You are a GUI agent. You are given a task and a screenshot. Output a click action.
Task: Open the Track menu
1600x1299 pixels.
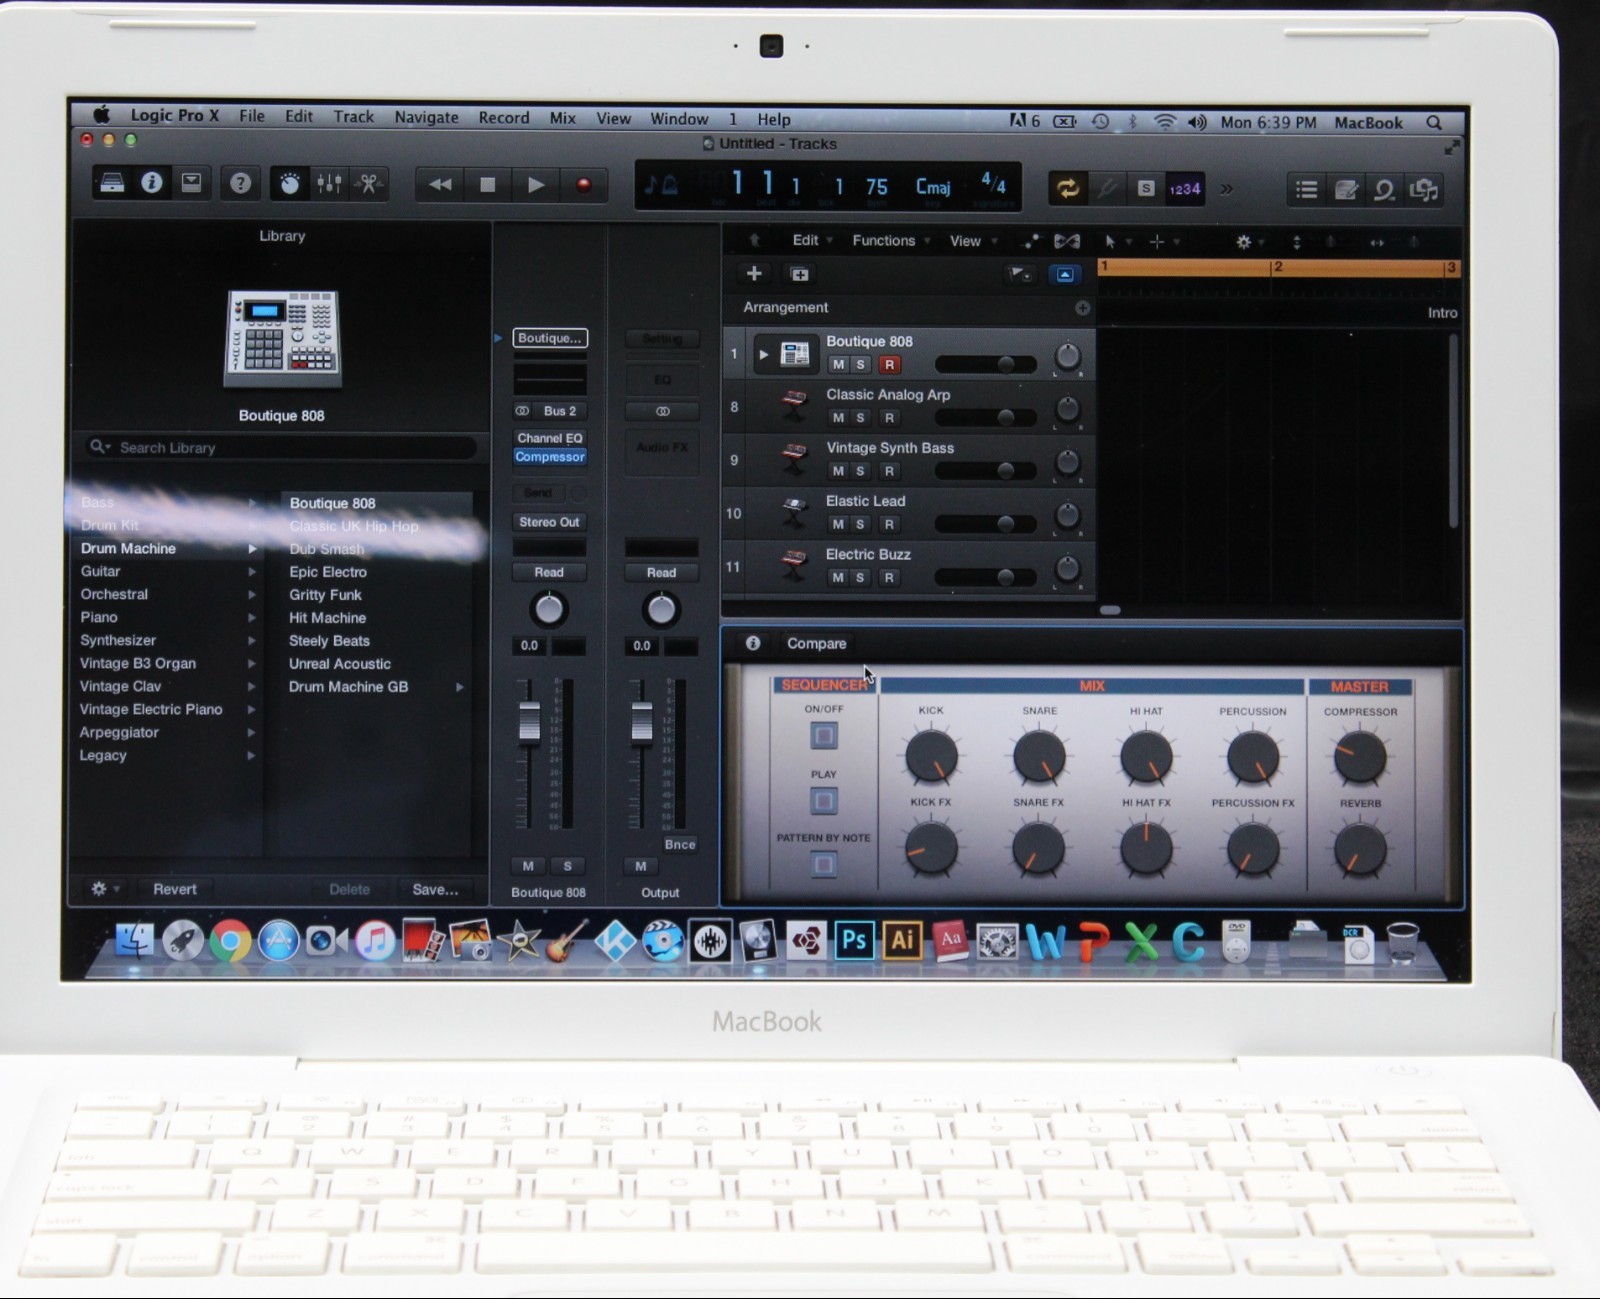click(x=353, y=117)
